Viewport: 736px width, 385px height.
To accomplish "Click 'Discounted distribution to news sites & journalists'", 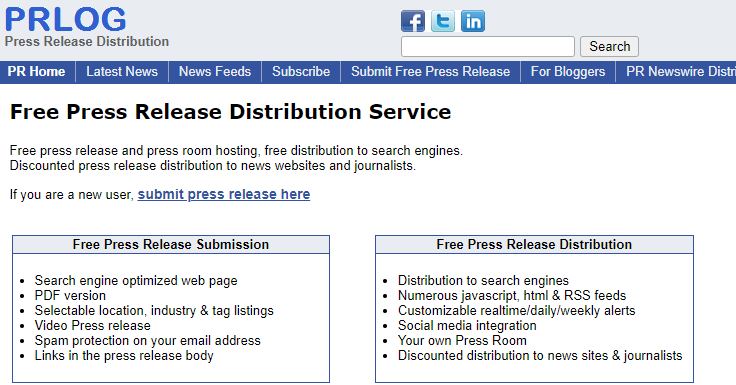I will tap(540, 356).
